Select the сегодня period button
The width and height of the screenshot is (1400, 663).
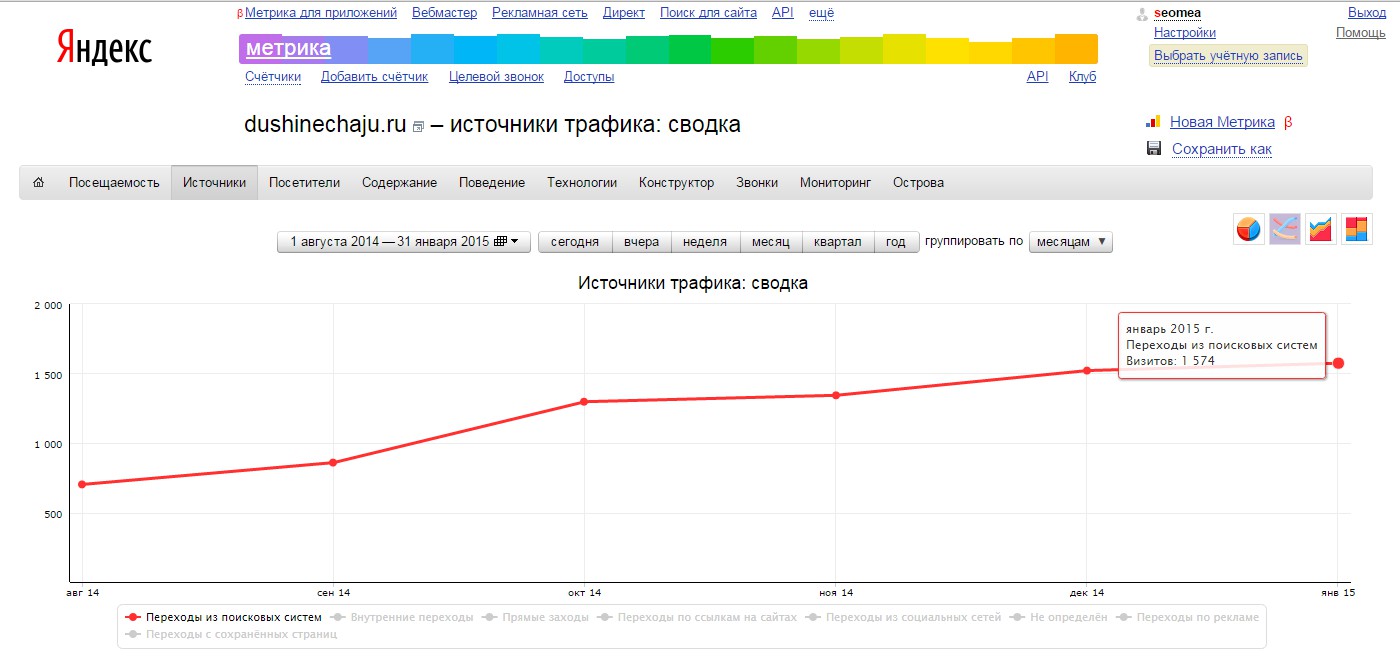(x=575, y=242)
